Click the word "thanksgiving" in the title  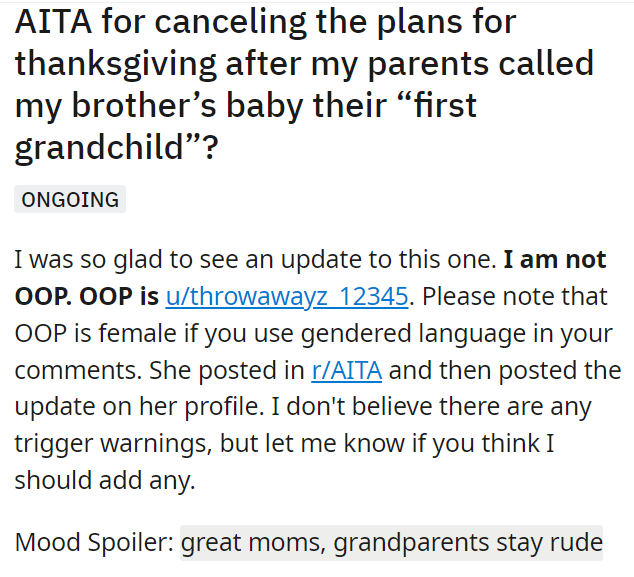tap(116, 64)
